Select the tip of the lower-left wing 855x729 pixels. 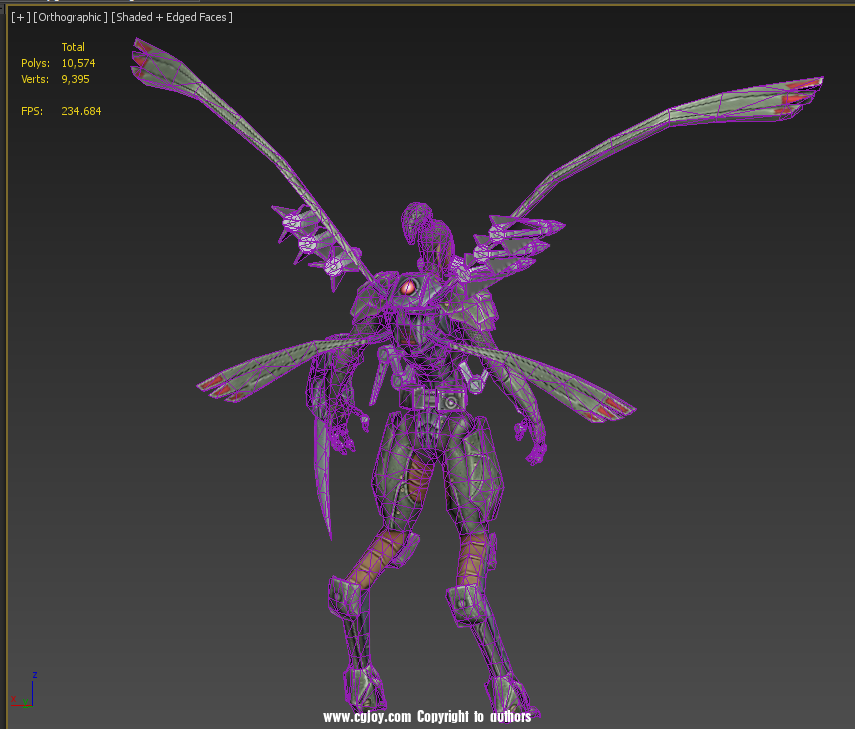coord(216,386)
